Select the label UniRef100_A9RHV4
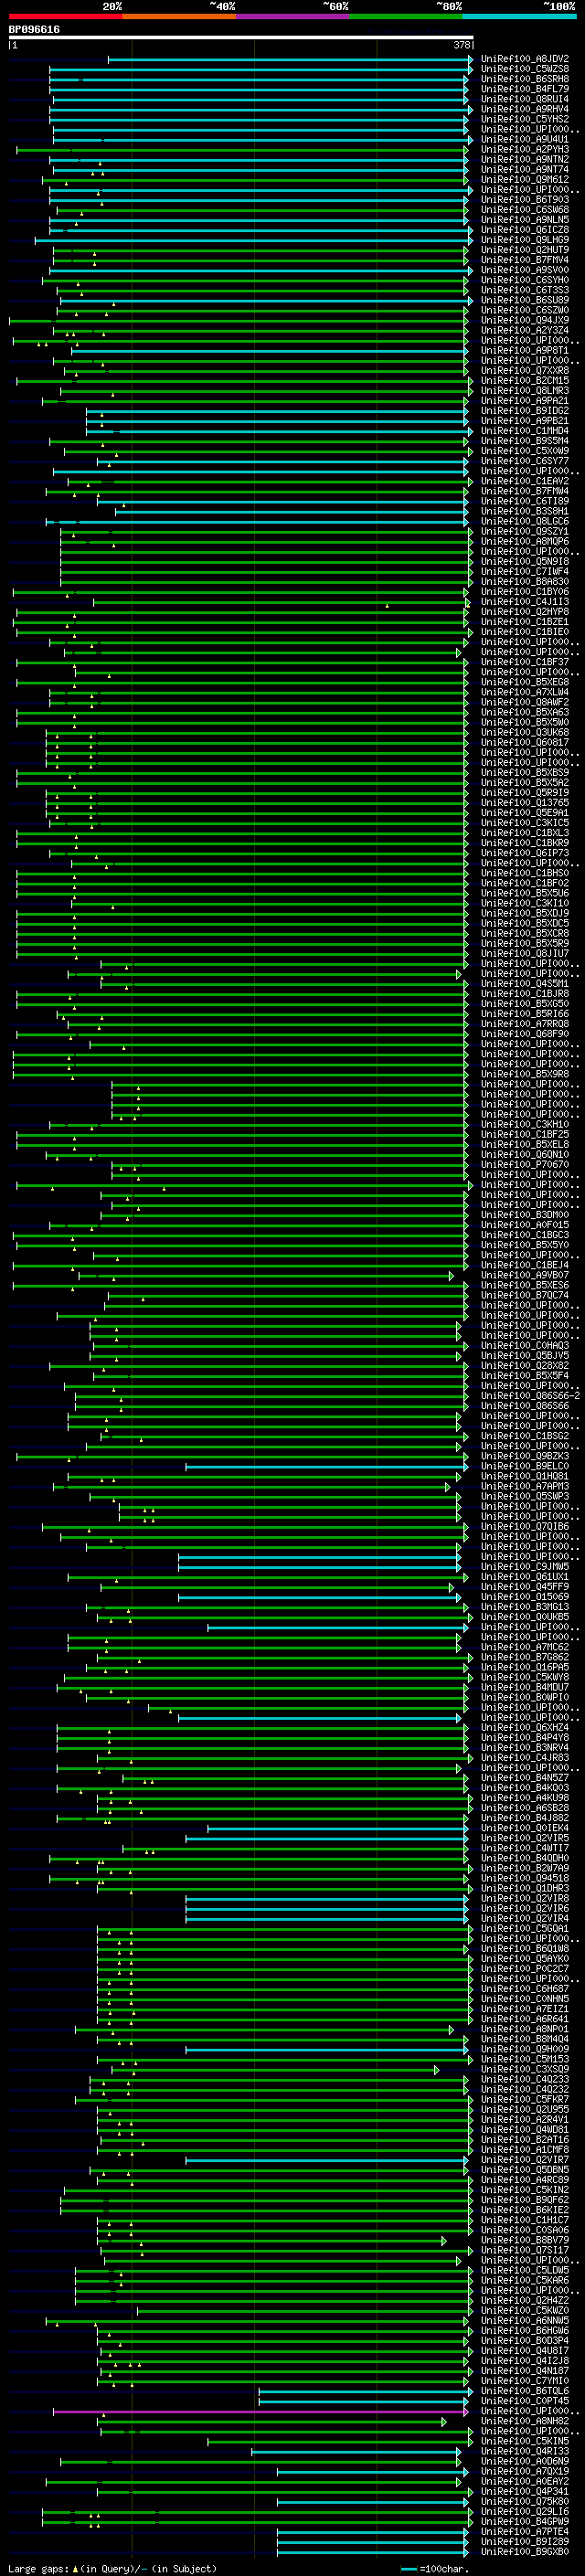The image size is (585, 2576). [x=525, y=109]
